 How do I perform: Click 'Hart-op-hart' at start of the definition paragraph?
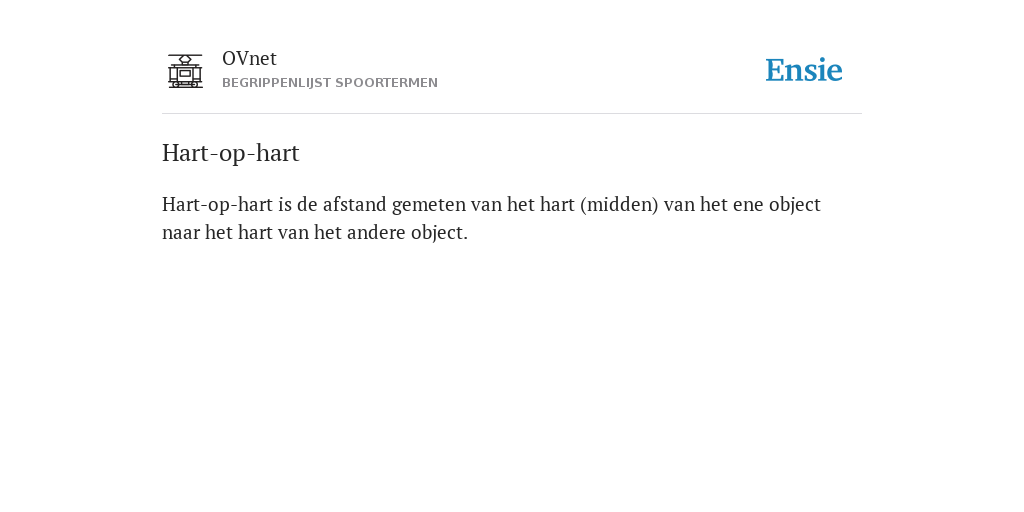[217, 205]
